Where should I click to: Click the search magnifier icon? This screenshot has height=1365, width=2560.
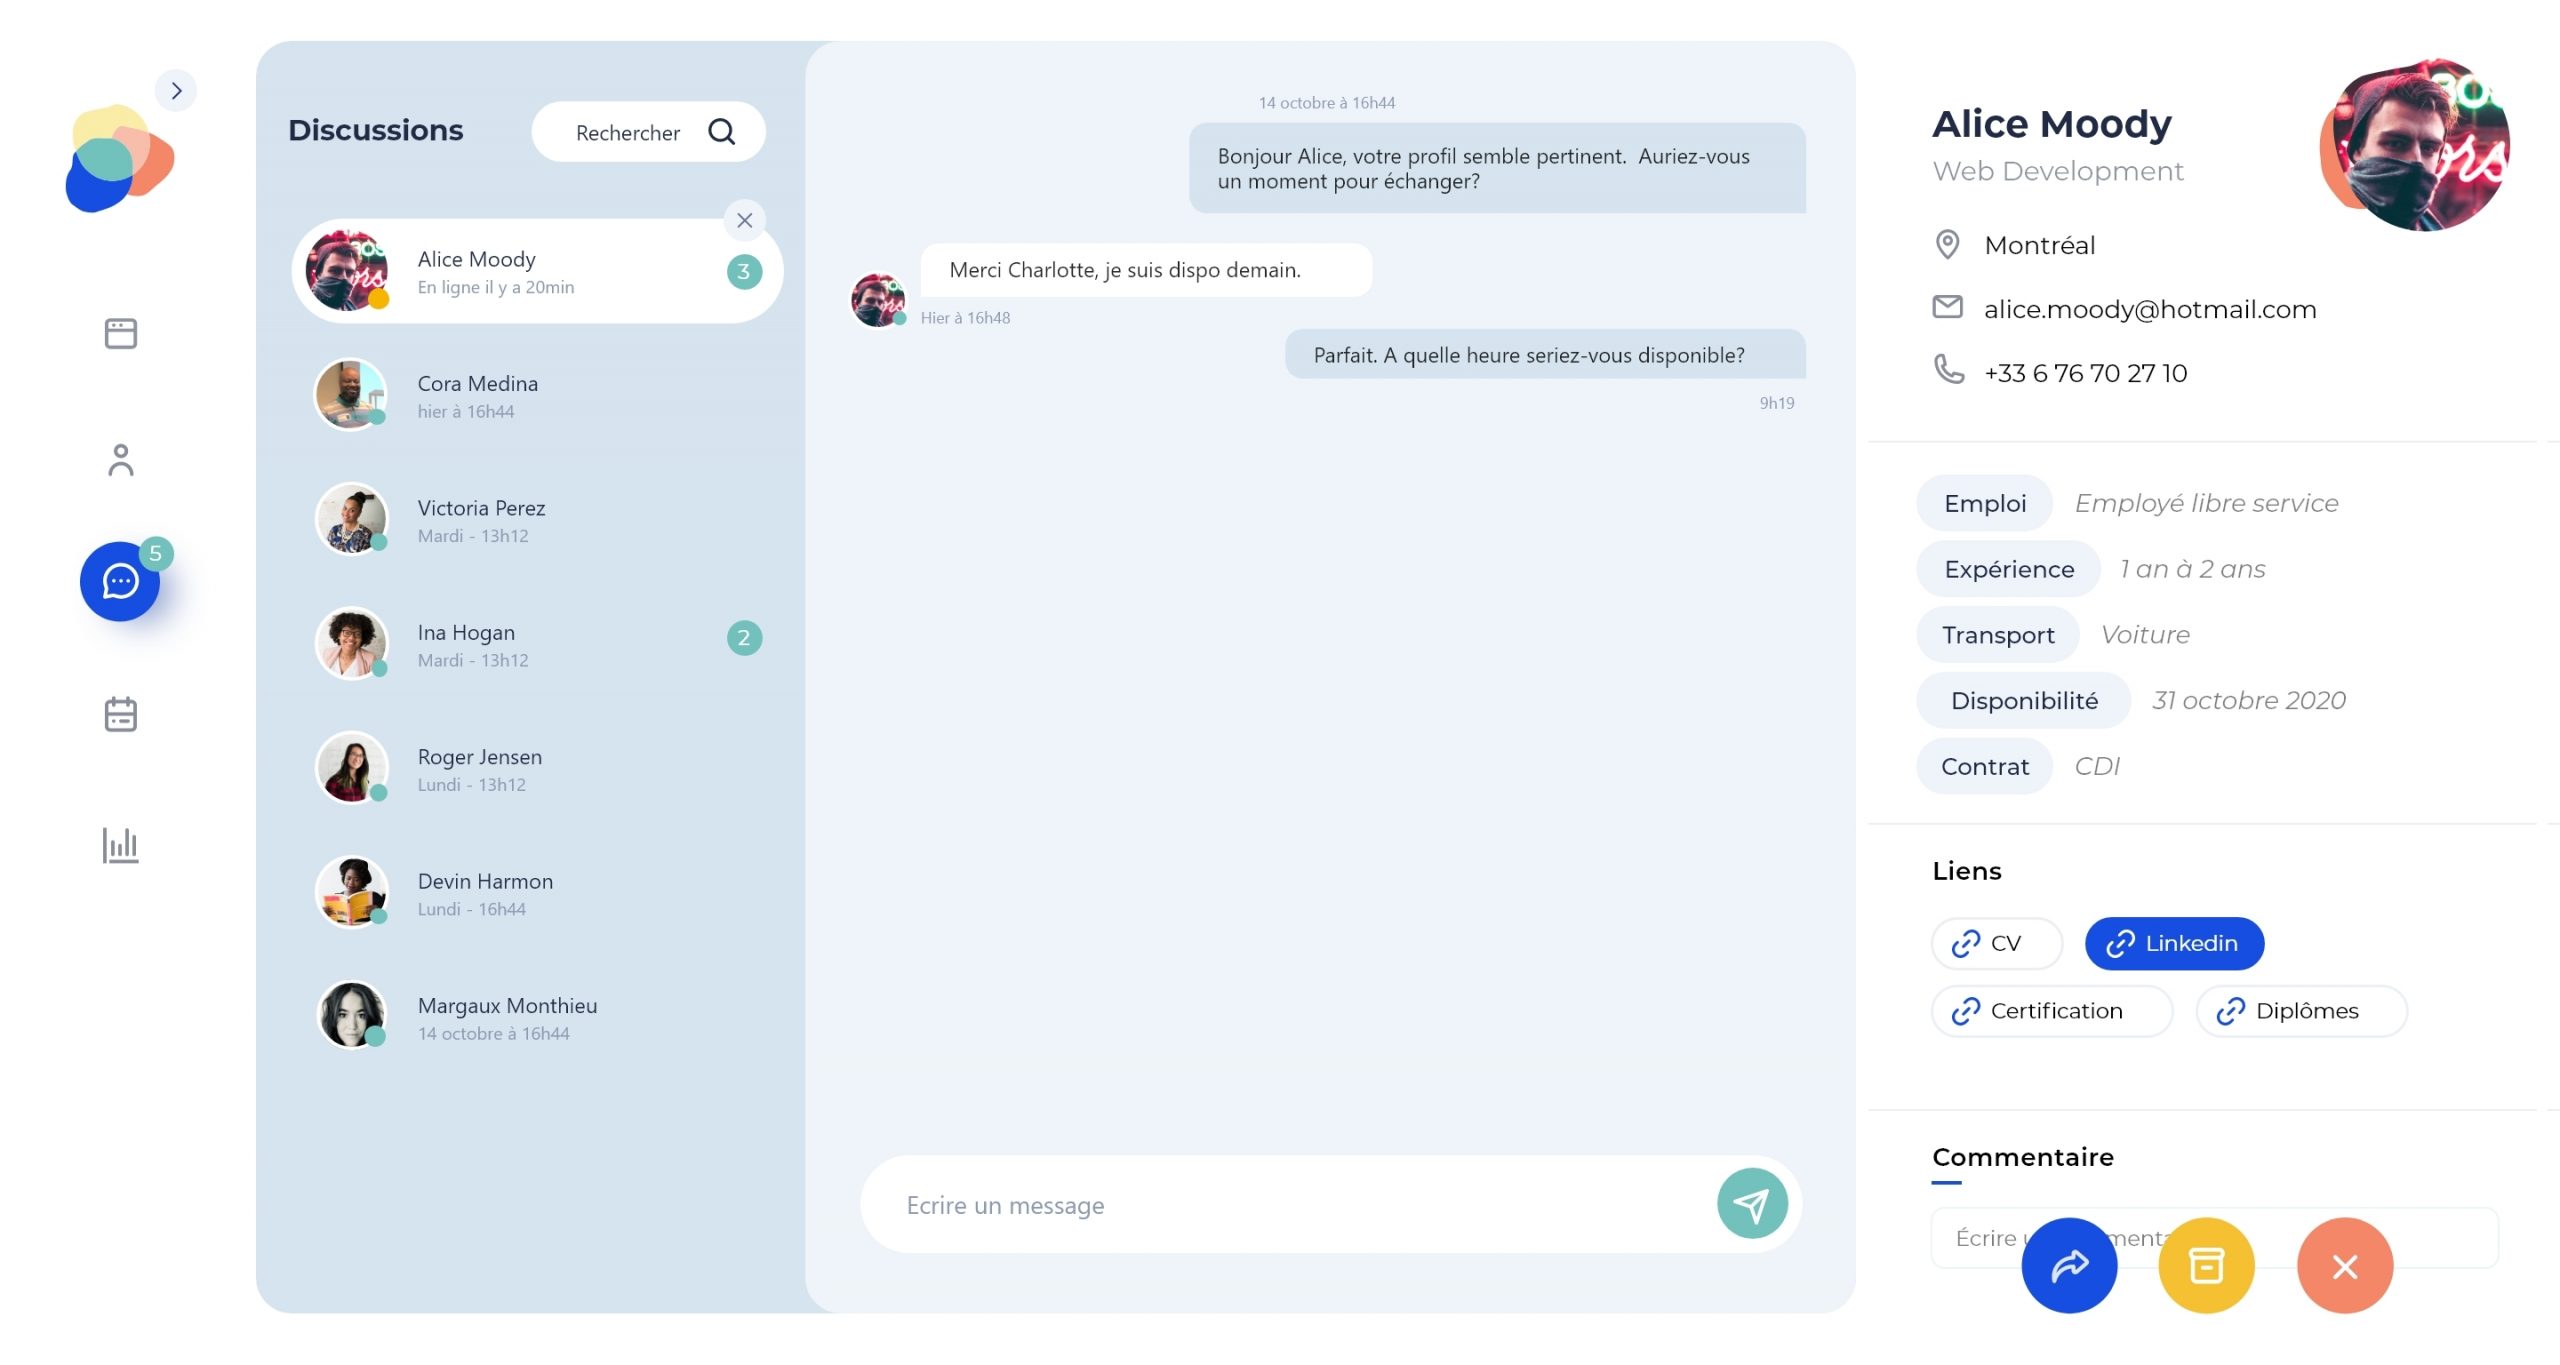[721, 132]
